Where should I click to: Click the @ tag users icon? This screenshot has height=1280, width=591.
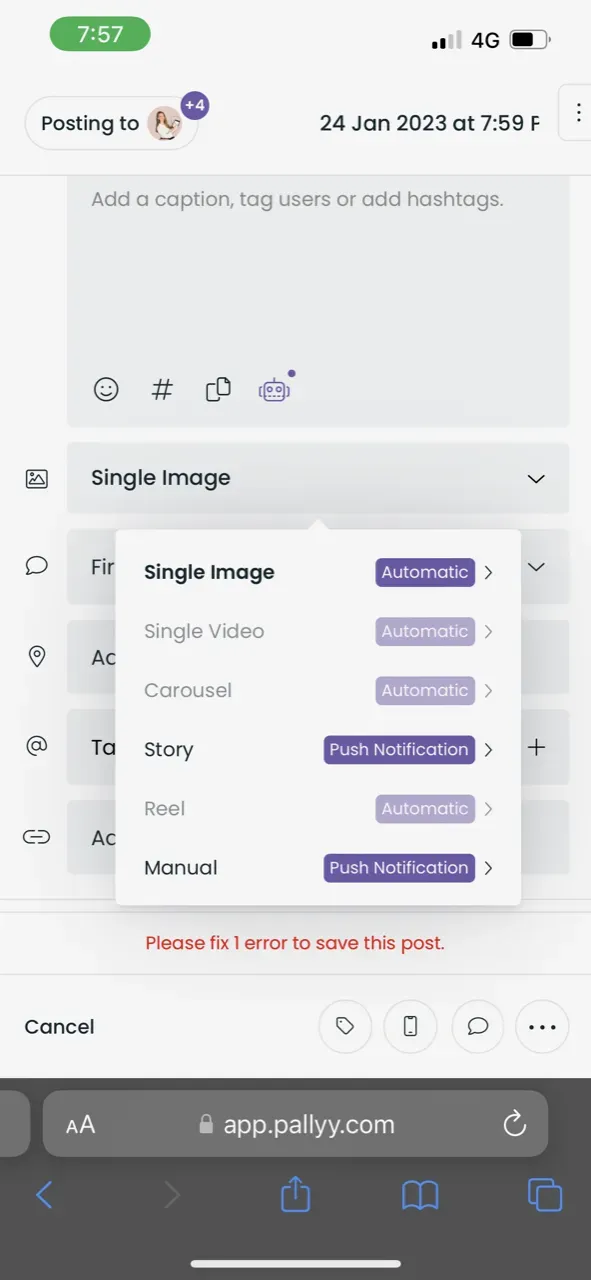(36, 746)
